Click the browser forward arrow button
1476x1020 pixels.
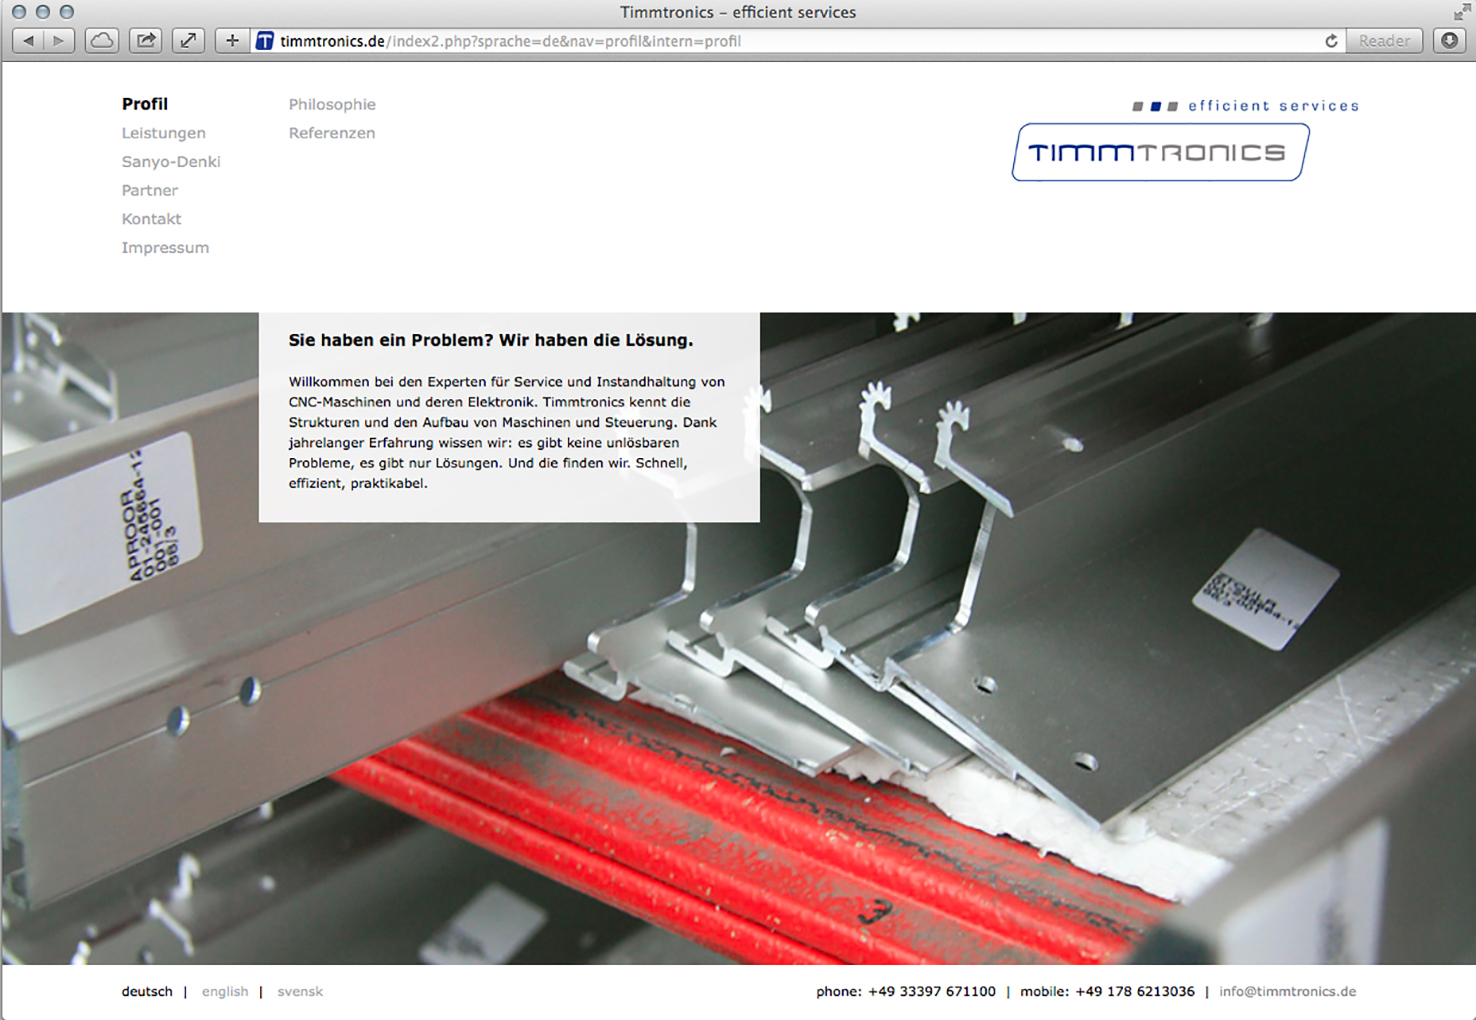point(59,41)
